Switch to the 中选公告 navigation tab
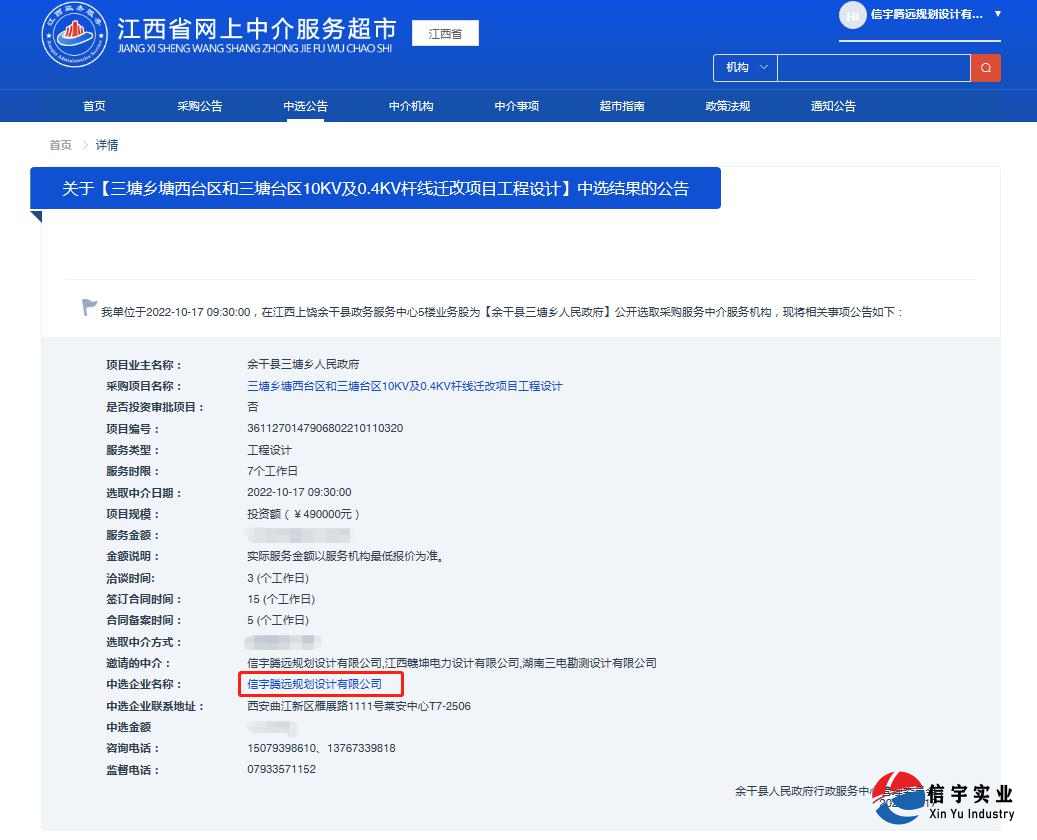 pyautogui.click(x=305, y=105)
